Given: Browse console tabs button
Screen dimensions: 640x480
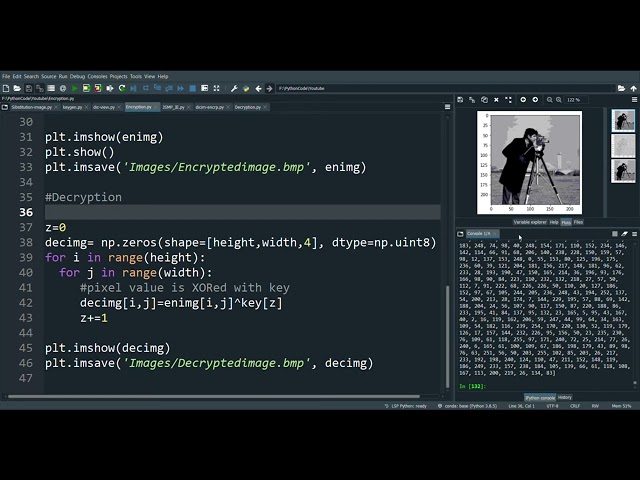Looking at the screenshot, I should click(460, 234).
